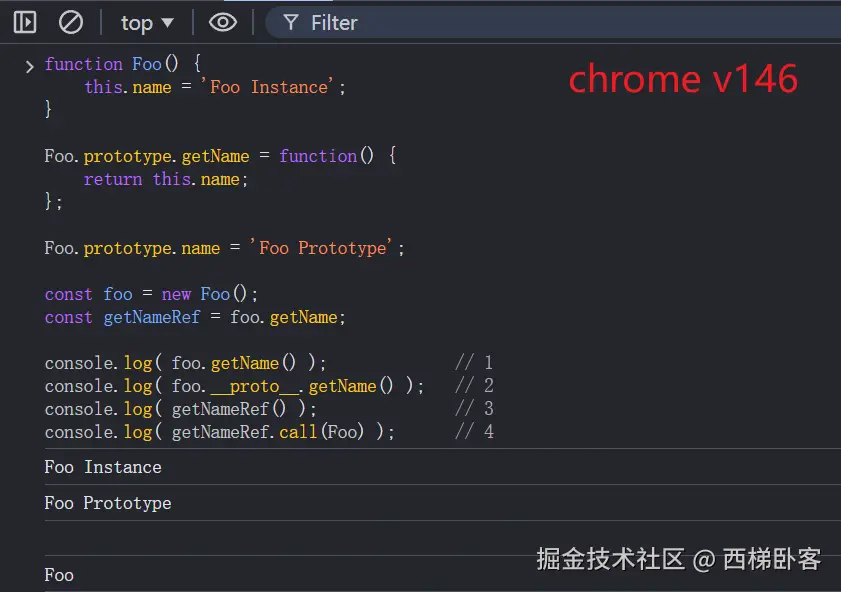This screenshot has width=841, height=592.
Task: Select the 'Foo Prototype' console output line
Action: pyautogui.click(x=108, y=503)
